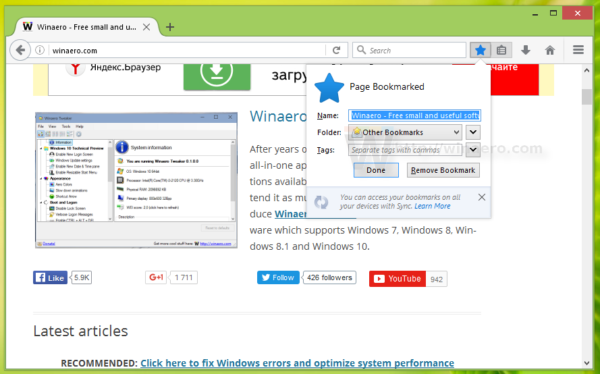Viewport: 600px width, 374px height.
Task: Click the Page Bookmarked title text
Action: click(x=387, y=87)
